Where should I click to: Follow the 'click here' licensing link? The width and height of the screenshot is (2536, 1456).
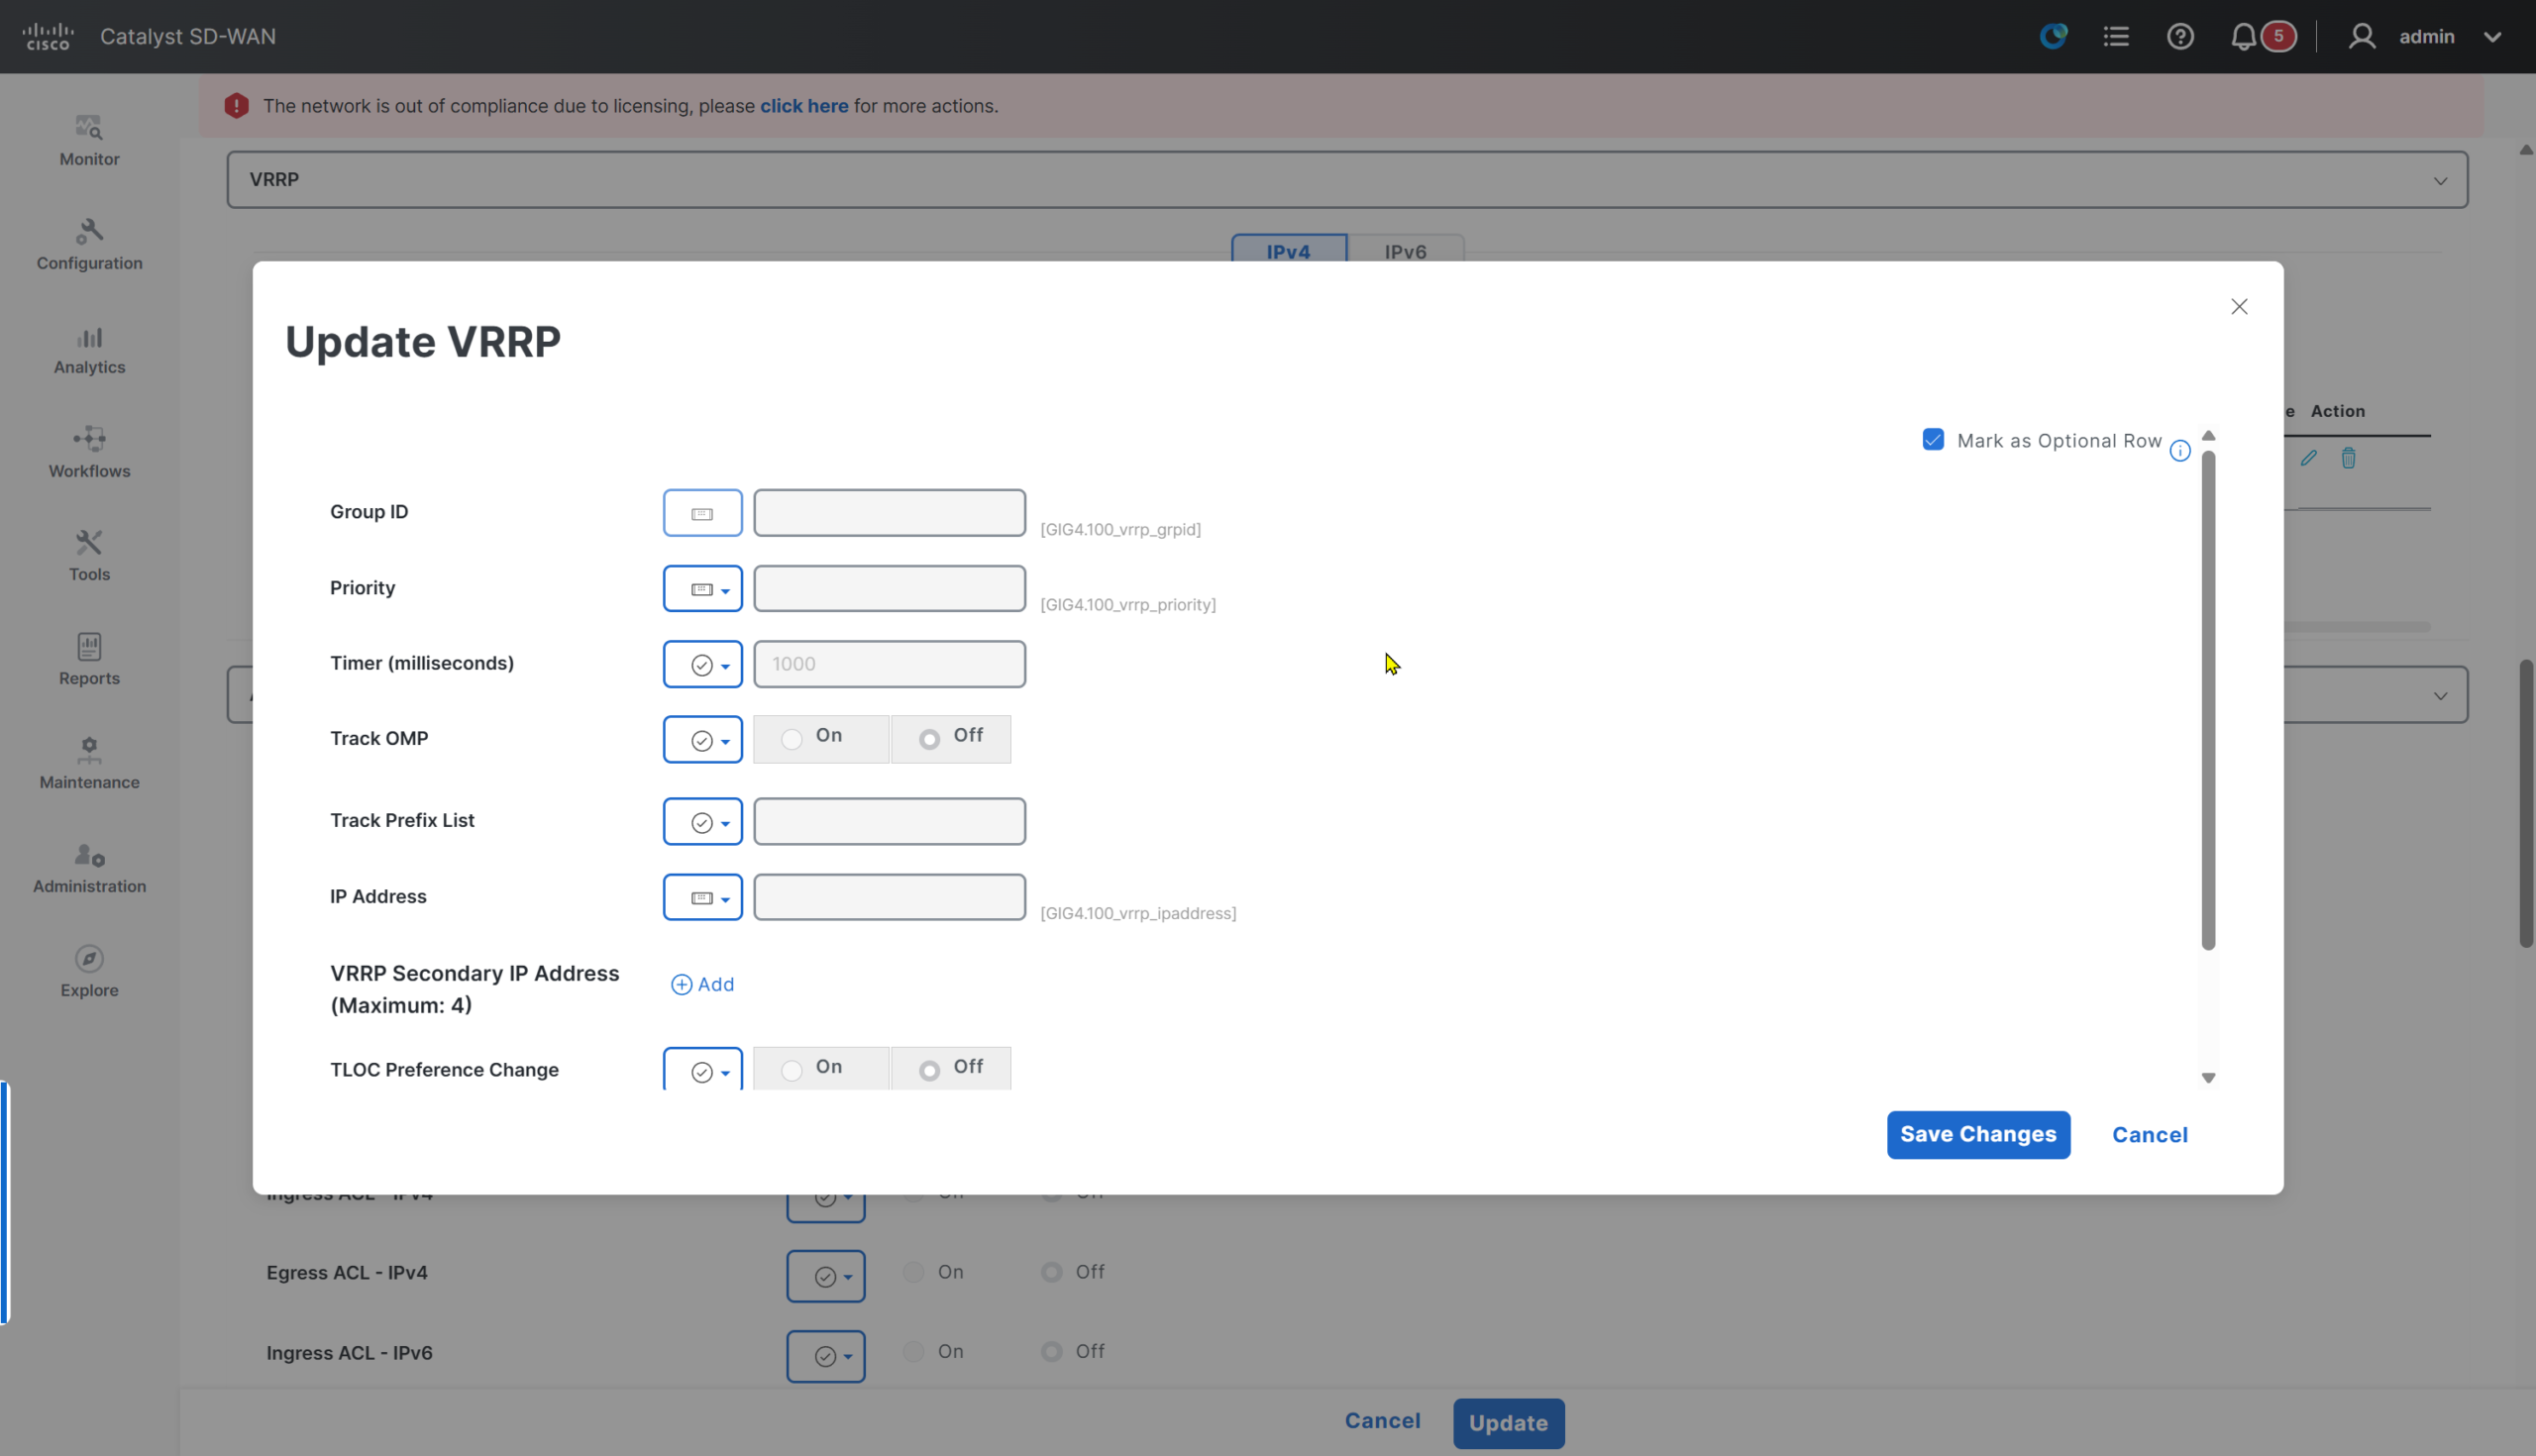tap(804, 106)
